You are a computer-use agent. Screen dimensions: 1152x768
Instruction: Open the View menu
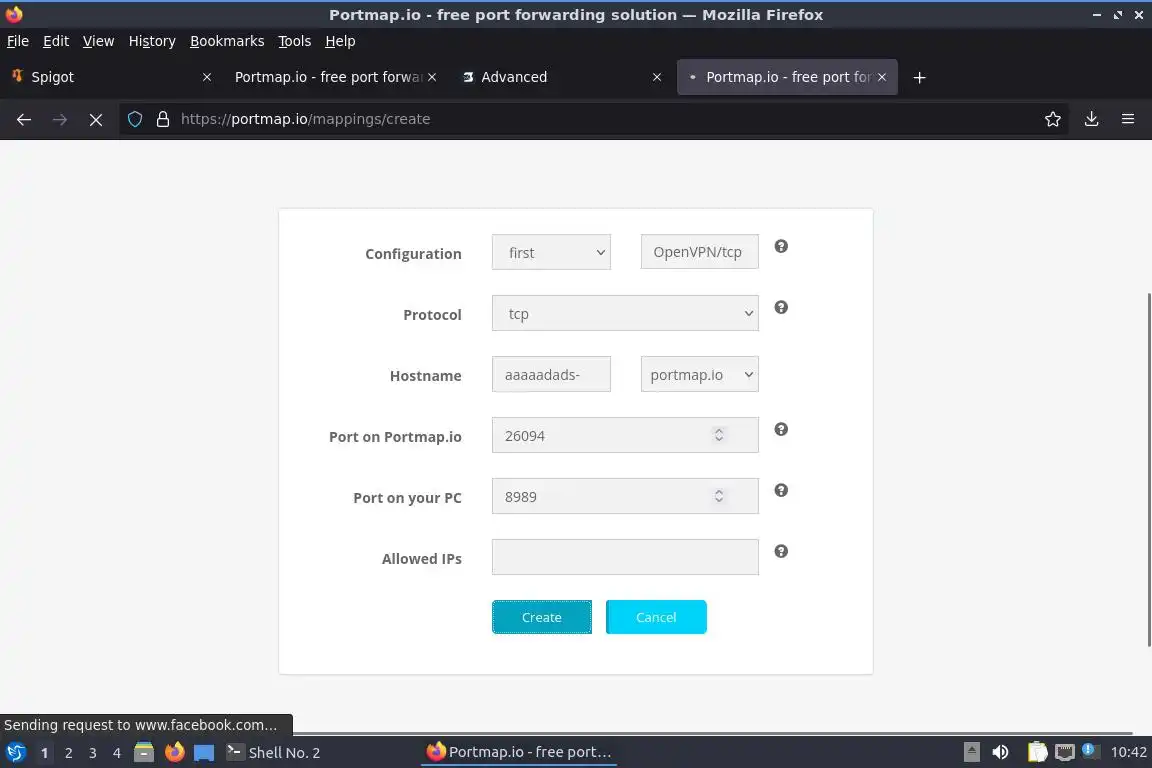(98, 41)
